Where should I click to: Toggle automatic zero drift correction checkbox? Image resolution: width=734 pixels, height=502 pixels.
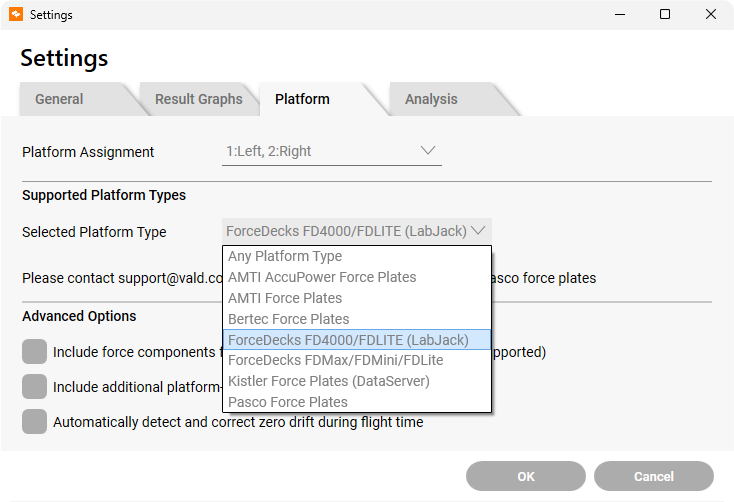tap(34, 421)
